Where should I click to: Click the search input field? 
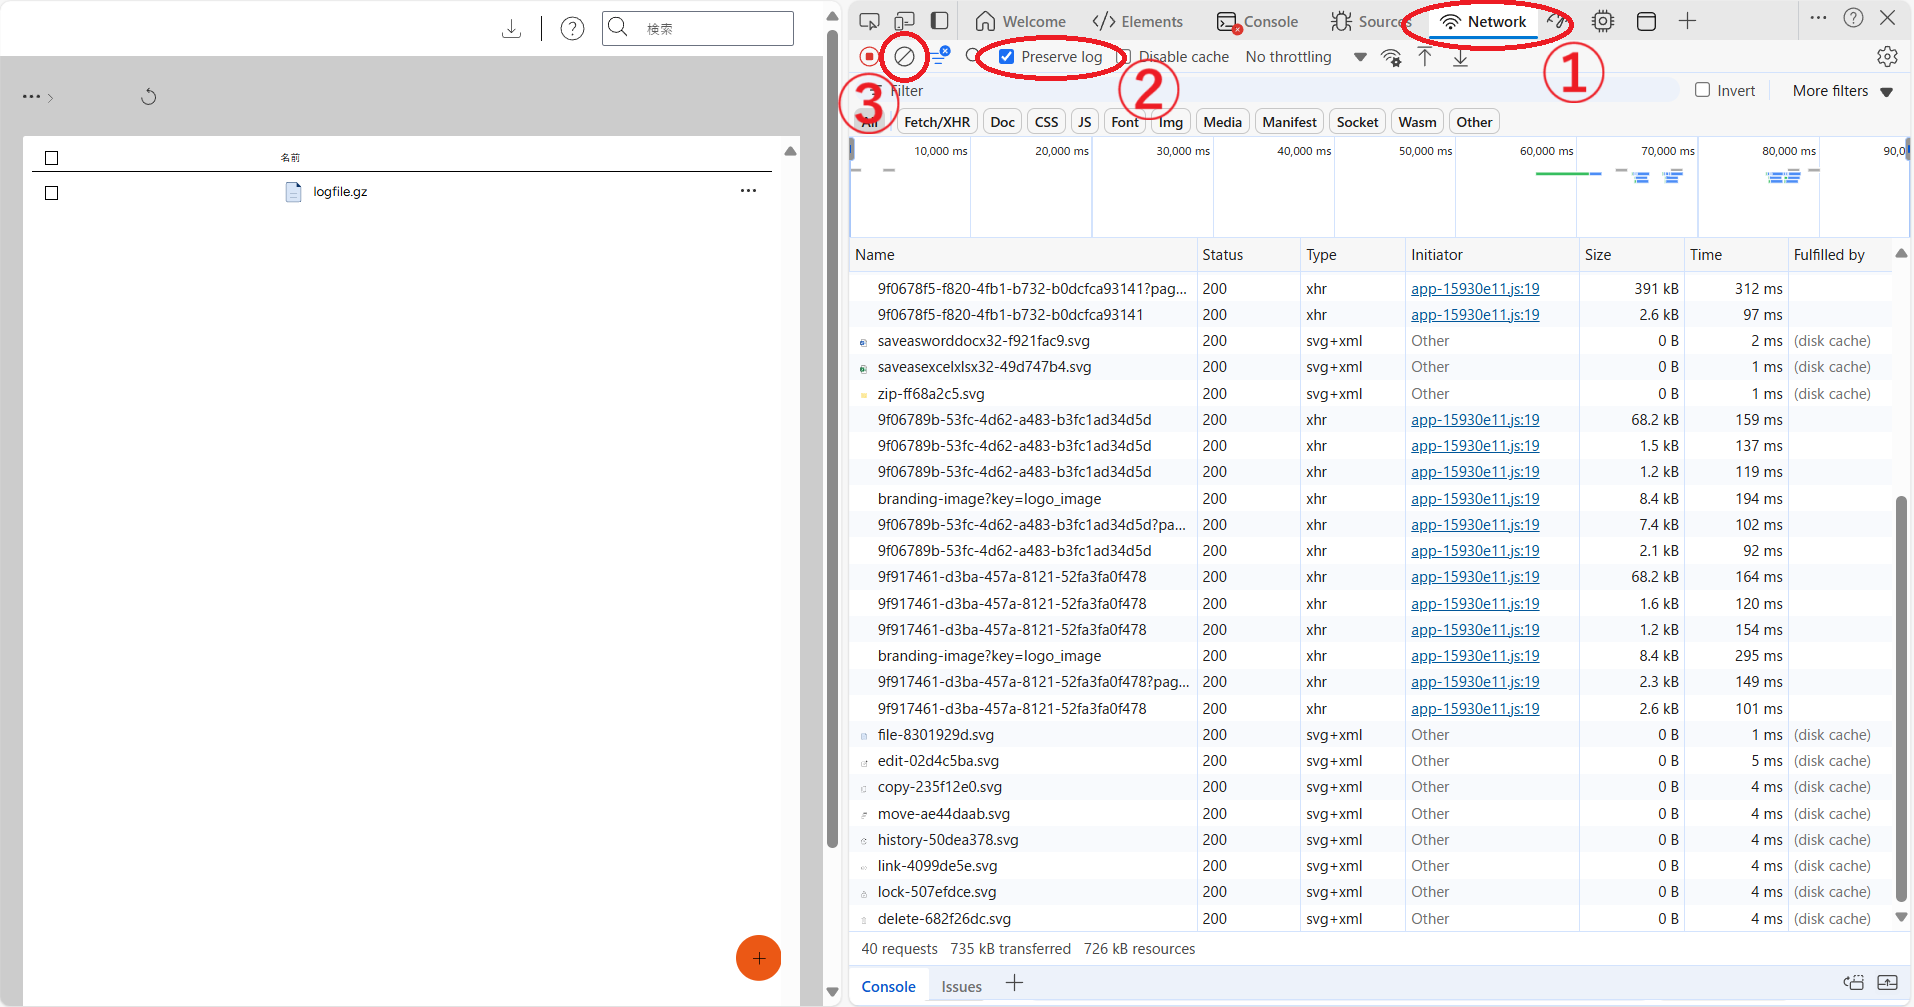point(710,29)
